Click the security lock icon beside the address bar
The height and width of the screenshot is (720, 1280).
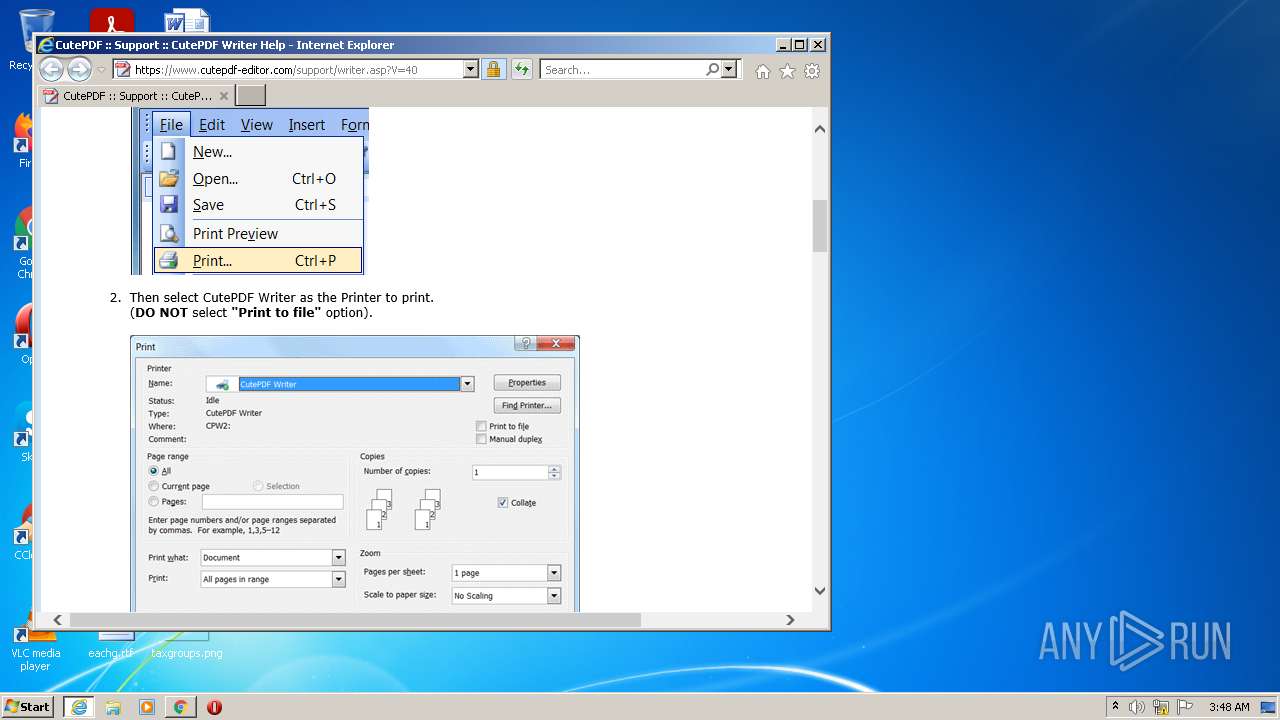[493, 70]
